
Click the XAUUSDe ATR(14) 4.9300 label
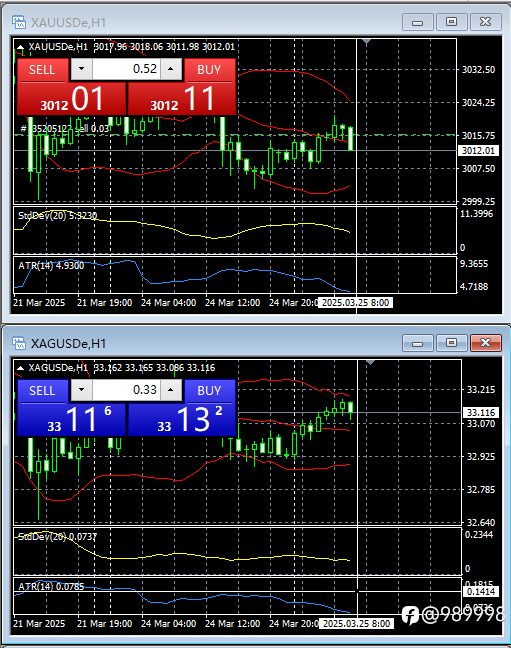click(51, 265)
